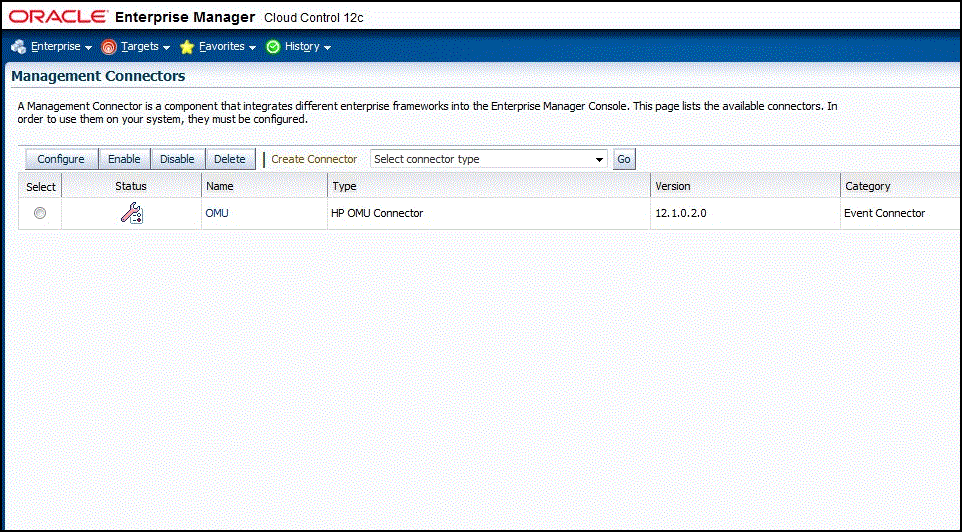Click the Status column header
The height and width of the screenshot is (532, 962).
point(131,186)
